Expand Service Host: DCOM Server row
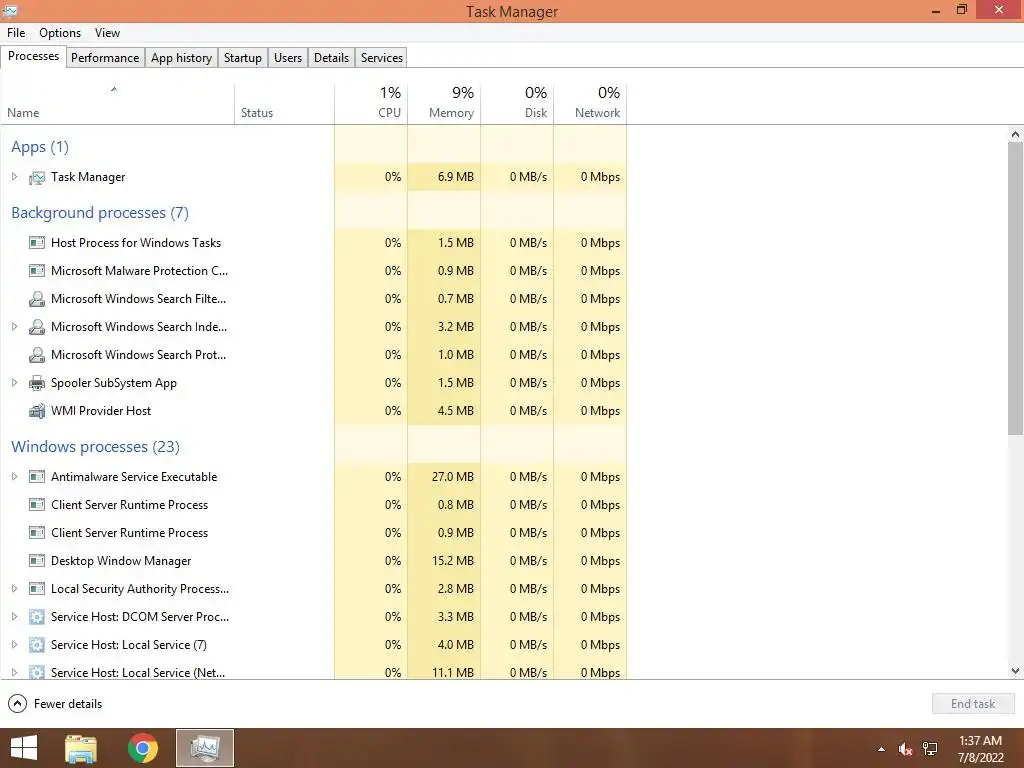The width and height of the screenshot is (1024, 768). point(14,617)
